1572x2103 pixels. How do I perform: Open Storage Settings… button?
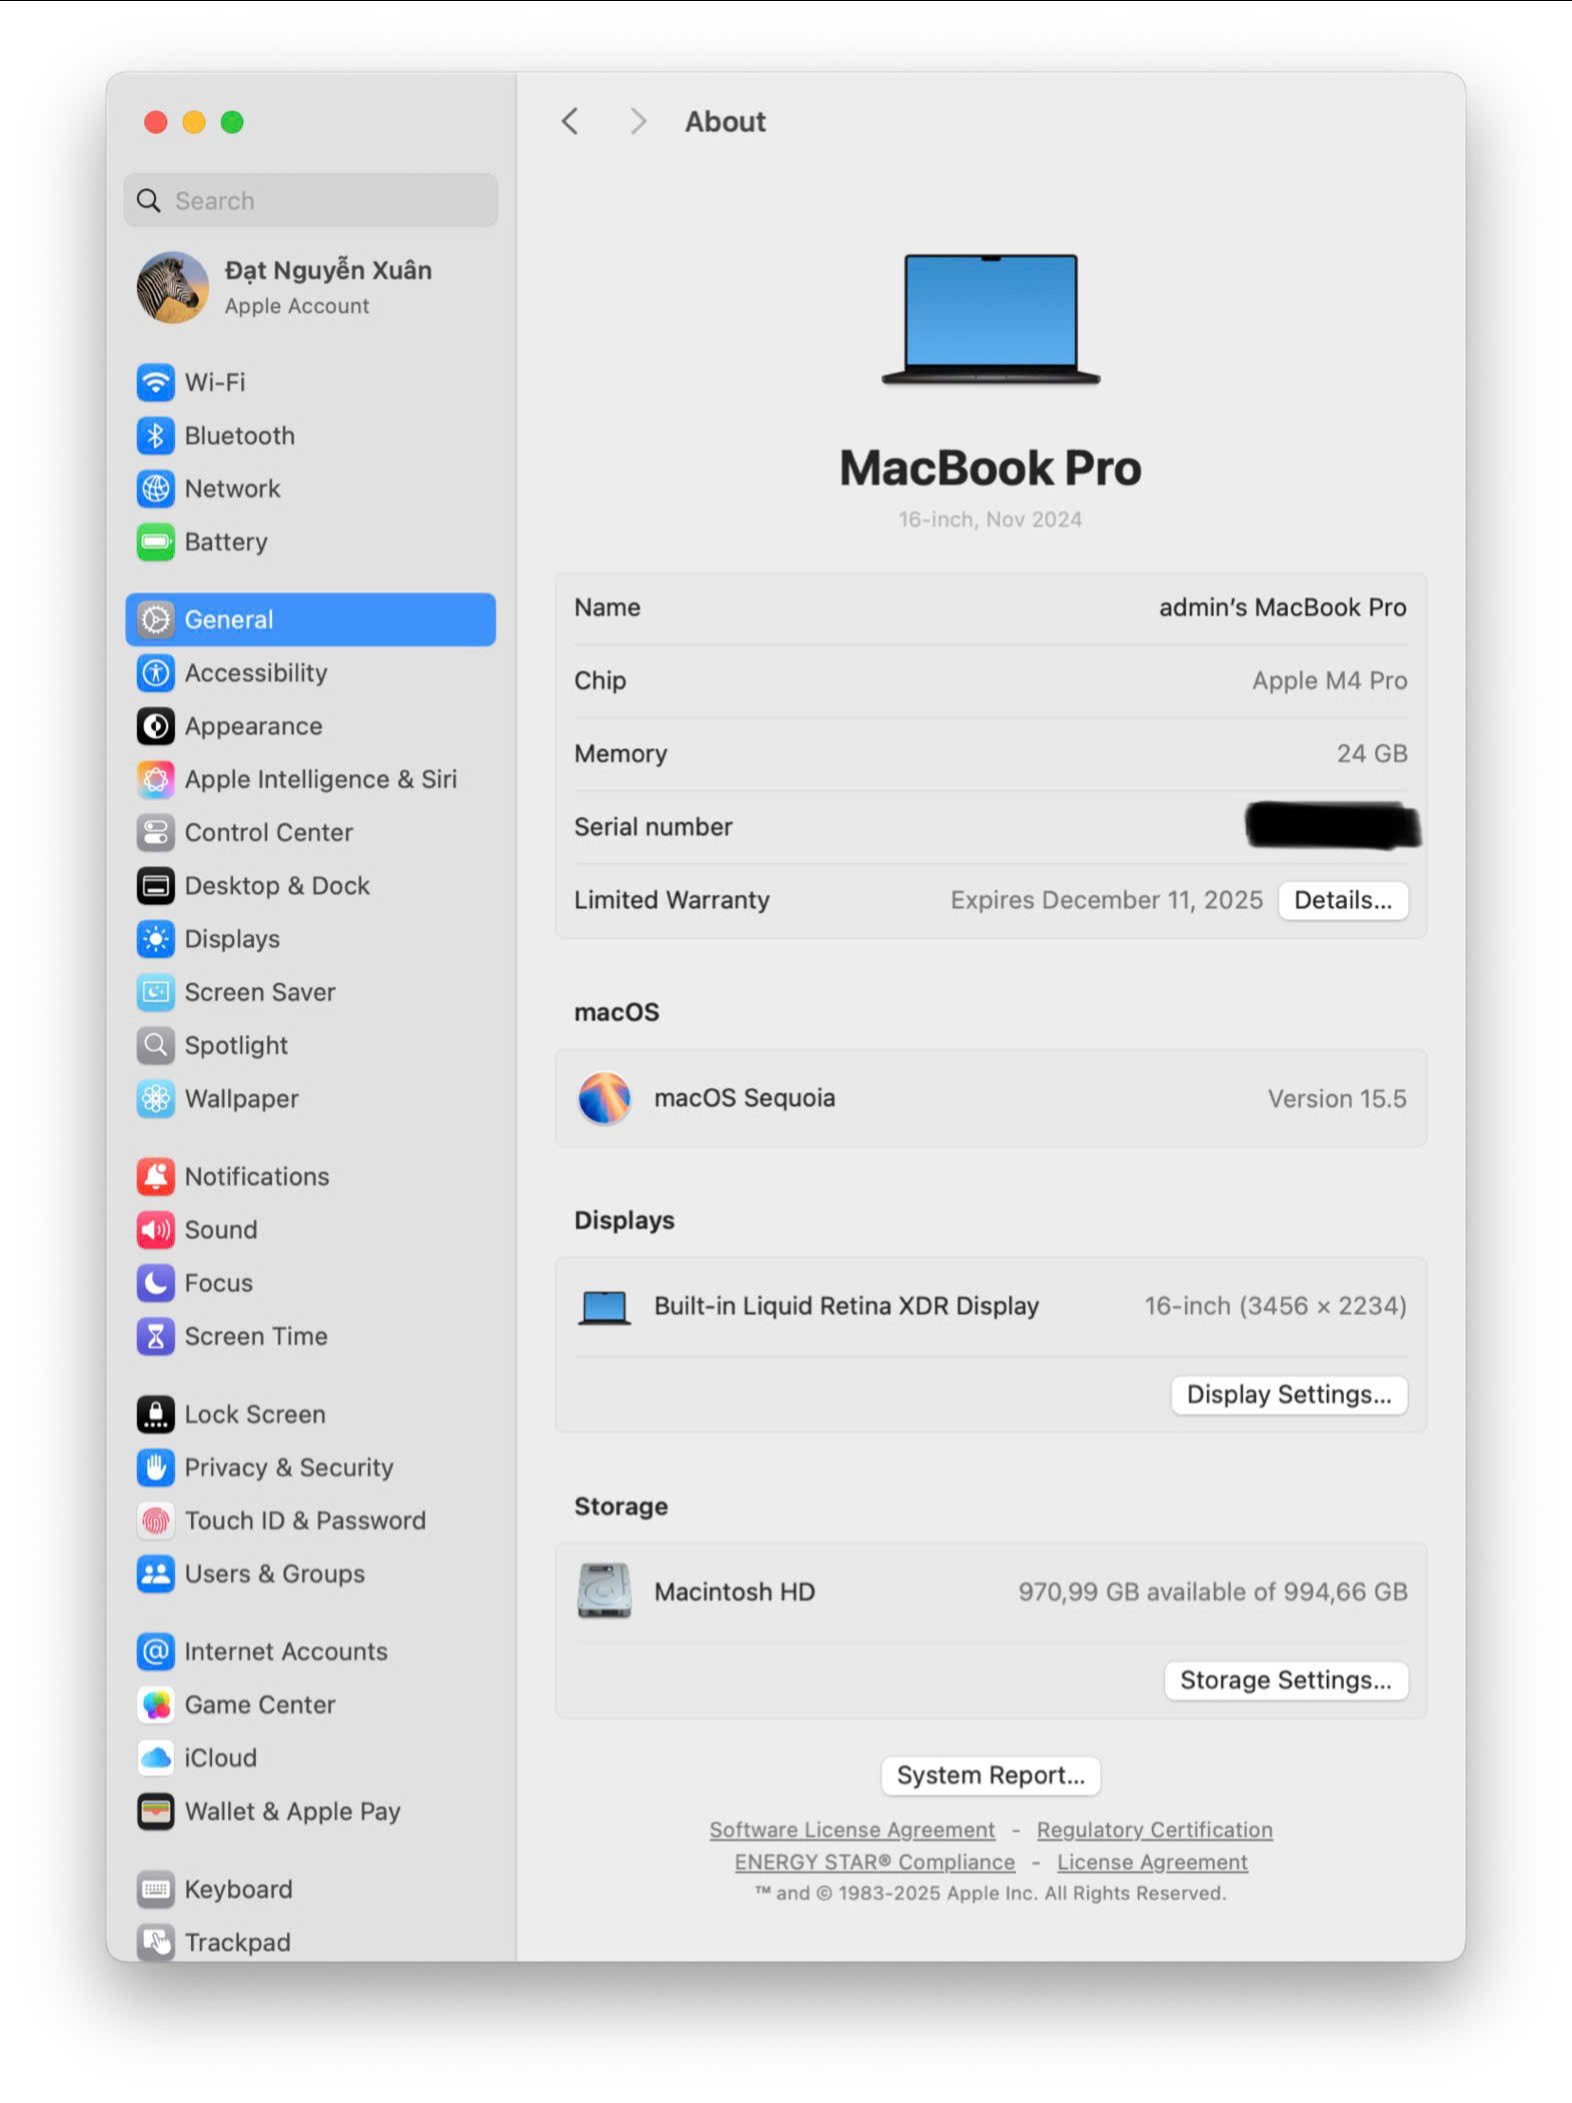(x=1286, y=1680)
